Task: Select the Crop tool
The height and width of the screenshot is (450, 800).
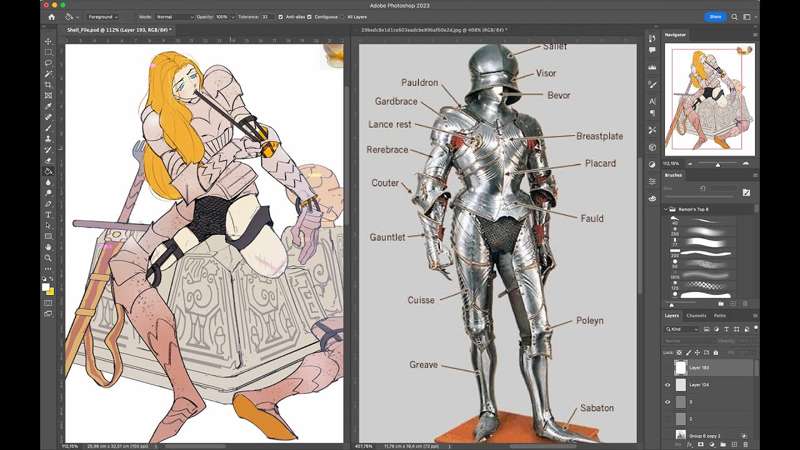Action: click(x=48, y=85)
